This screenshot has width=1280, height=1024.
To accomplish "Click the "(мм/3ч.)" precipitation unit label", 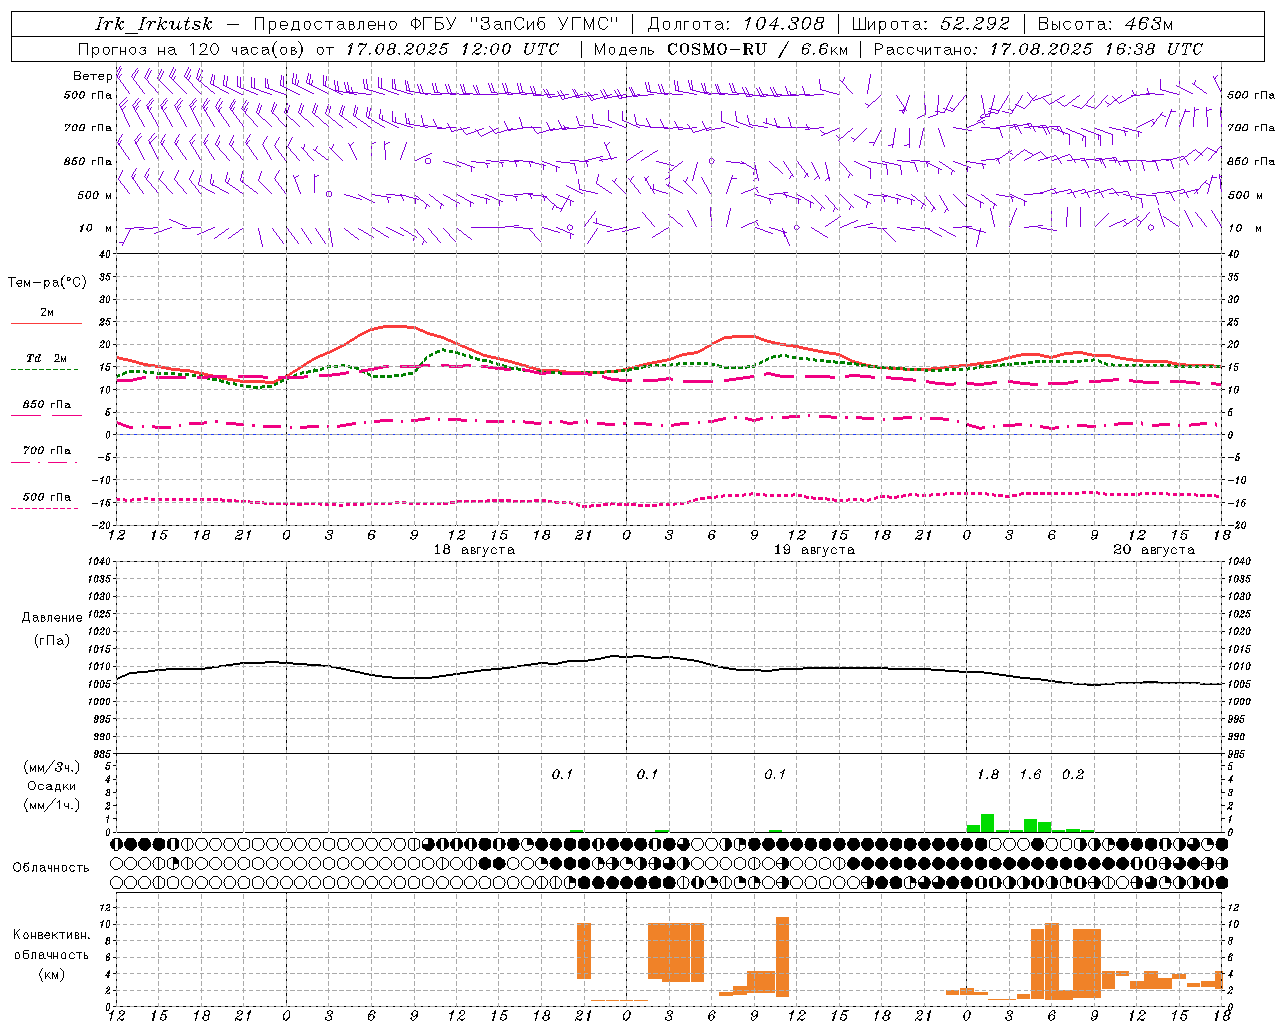I will click(52, 767).
